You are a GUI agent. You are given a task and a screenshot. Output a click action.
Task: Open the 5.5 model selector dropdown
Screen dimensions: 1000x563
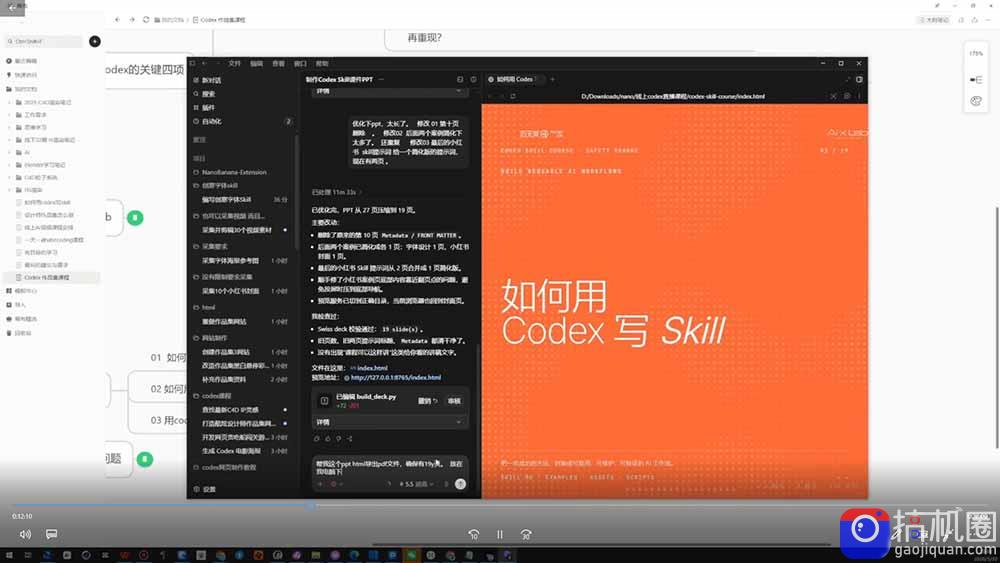[417, 484]
